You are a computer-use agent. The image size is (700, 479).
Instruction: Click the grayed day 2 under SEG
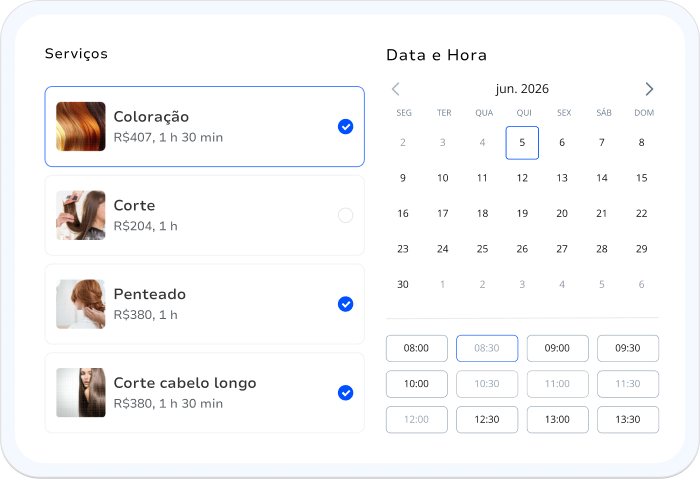click(x=403, y=143)
